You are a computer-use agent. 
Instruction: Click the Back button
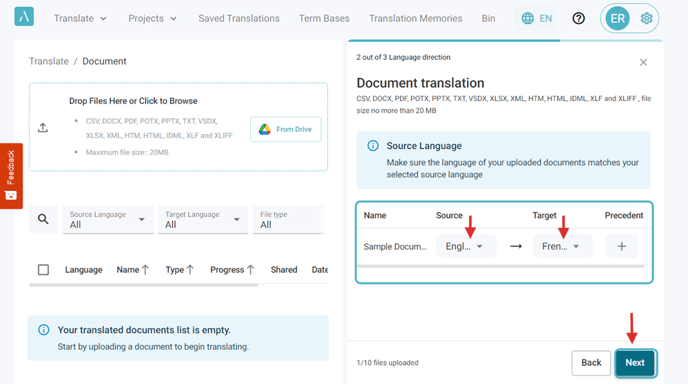click(591, 363)
